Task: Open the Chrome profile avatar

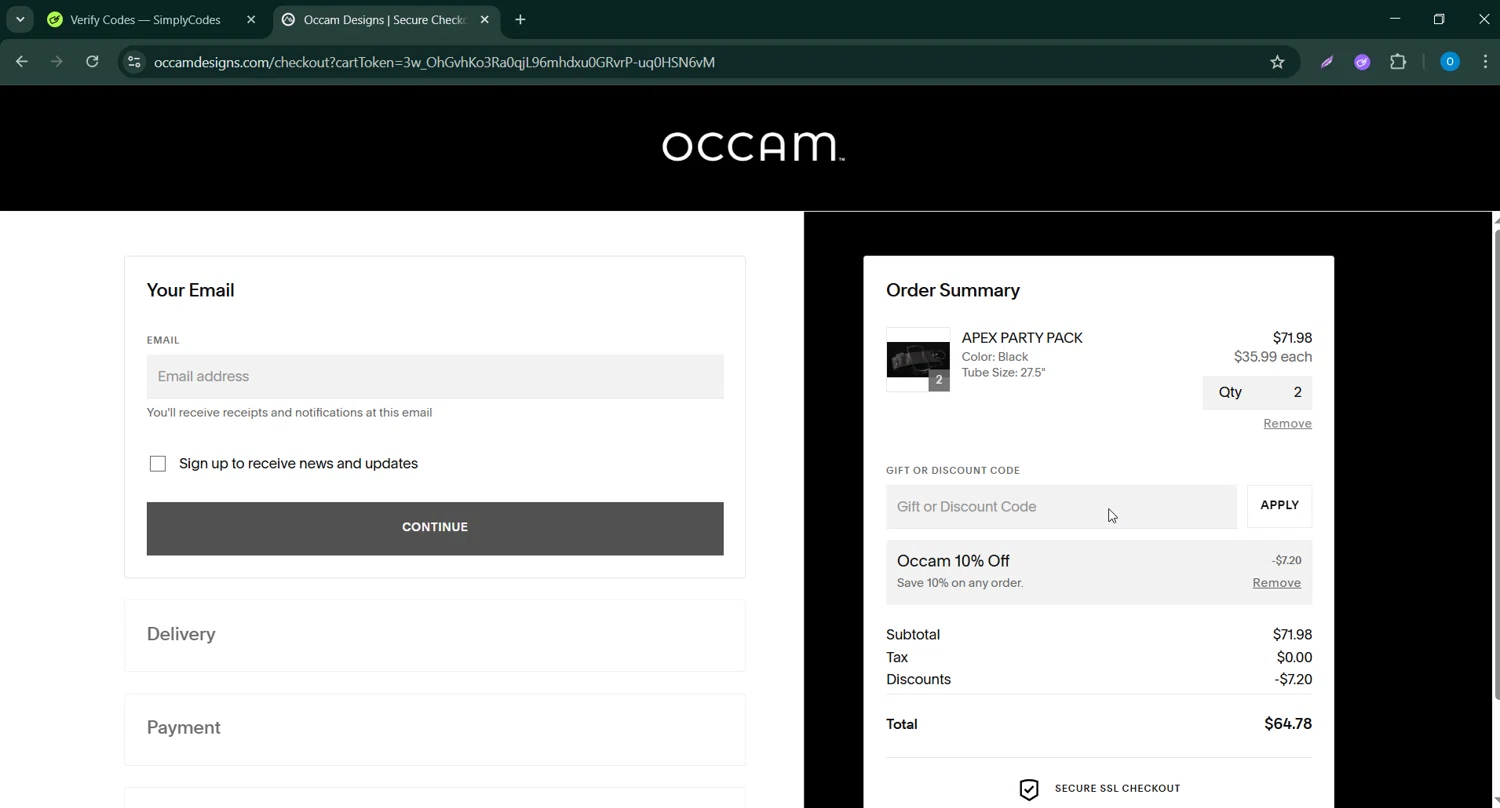Action: pyautogui.click(x=1449, y=62)
